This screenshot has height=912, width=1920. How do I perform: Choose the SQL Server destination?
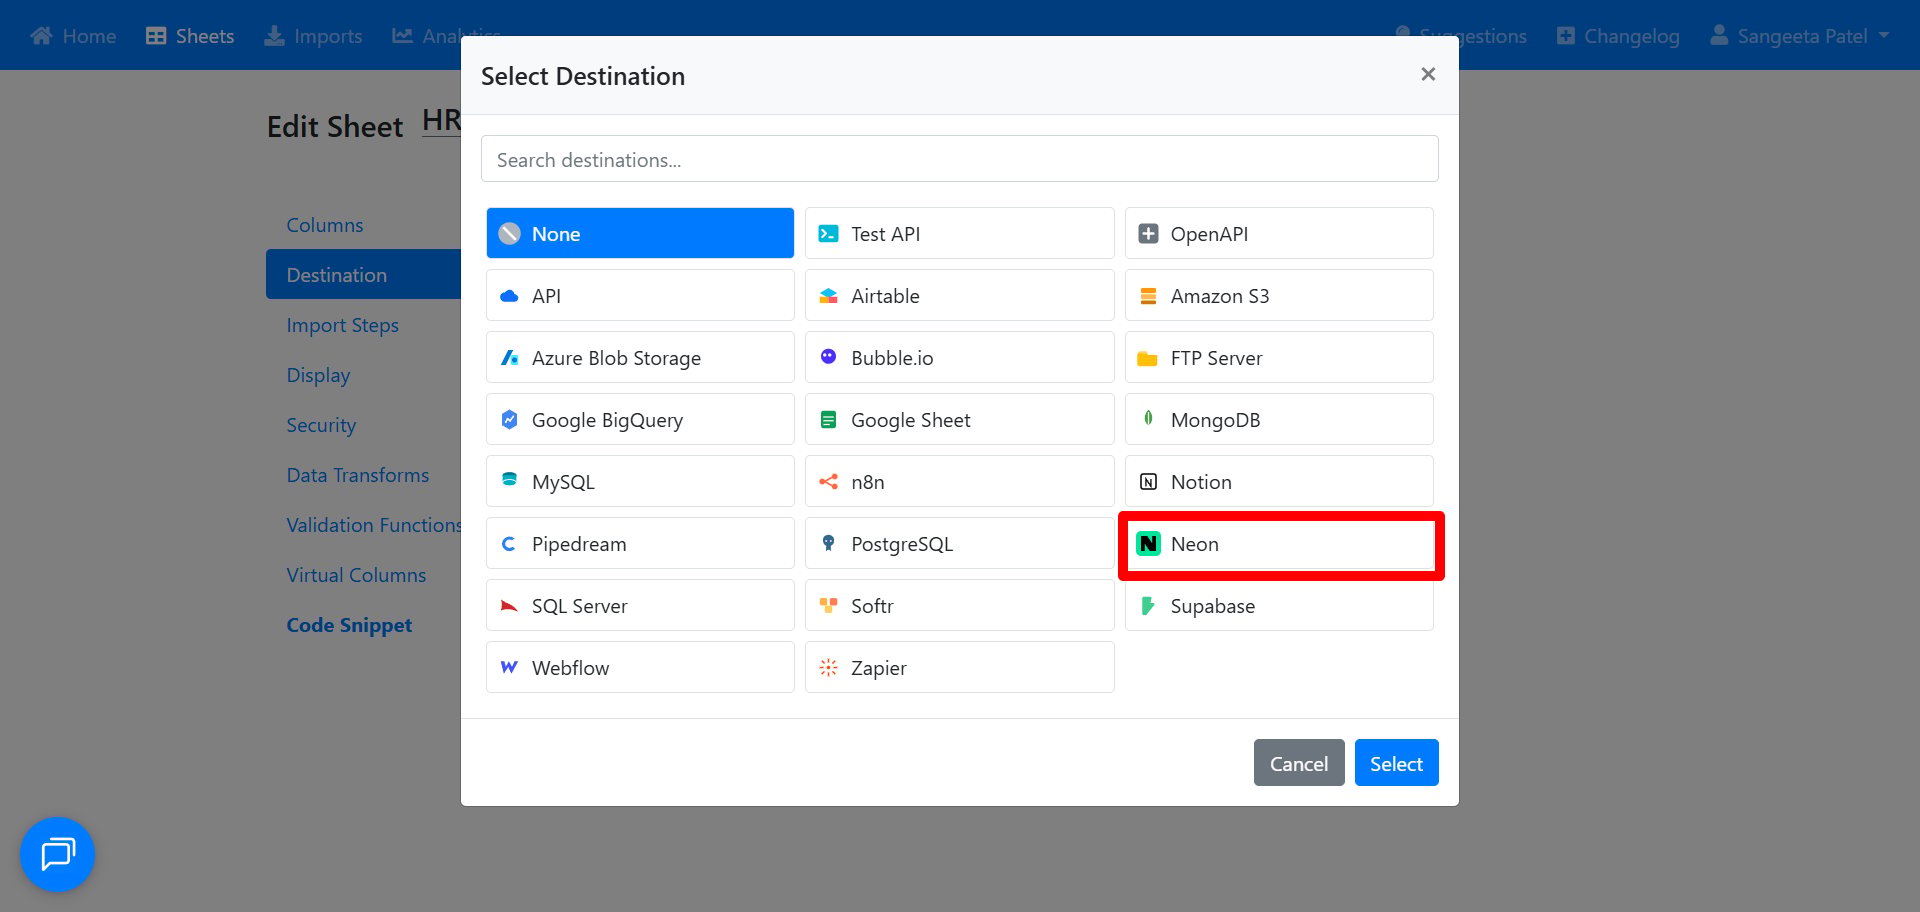pyautogui.click(x=640, y=606)
